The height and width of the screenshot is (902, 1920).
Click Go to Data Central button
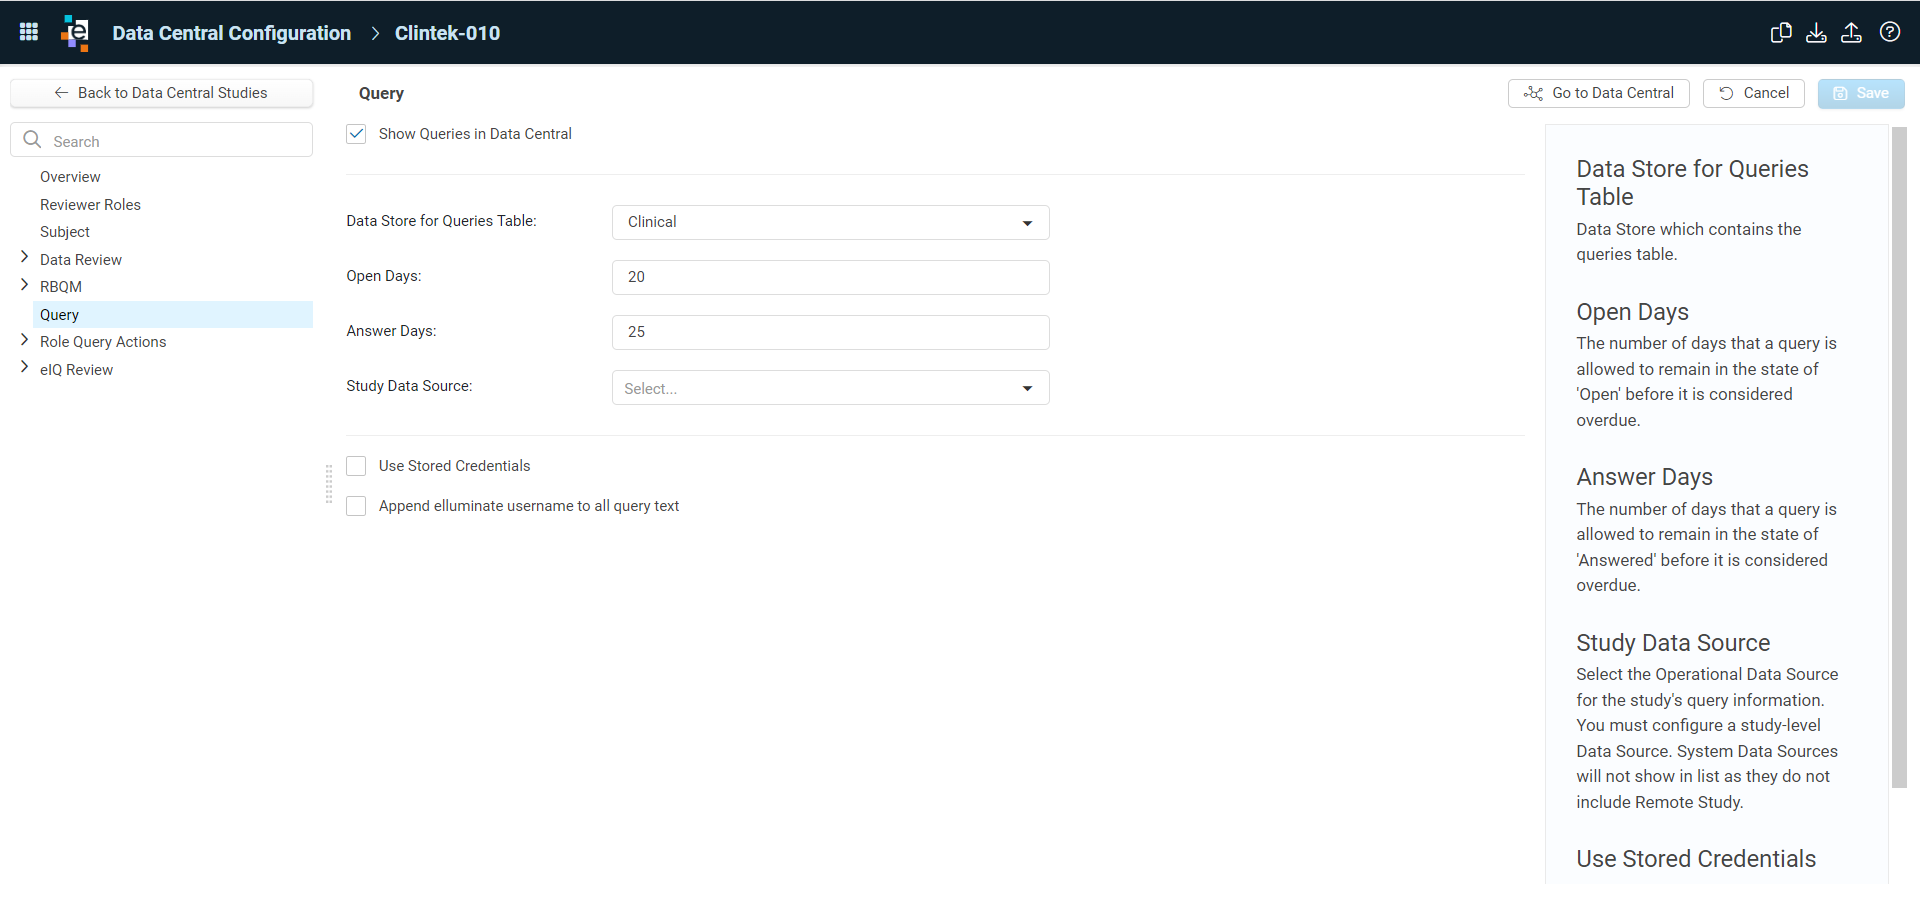click(1598, 93)
